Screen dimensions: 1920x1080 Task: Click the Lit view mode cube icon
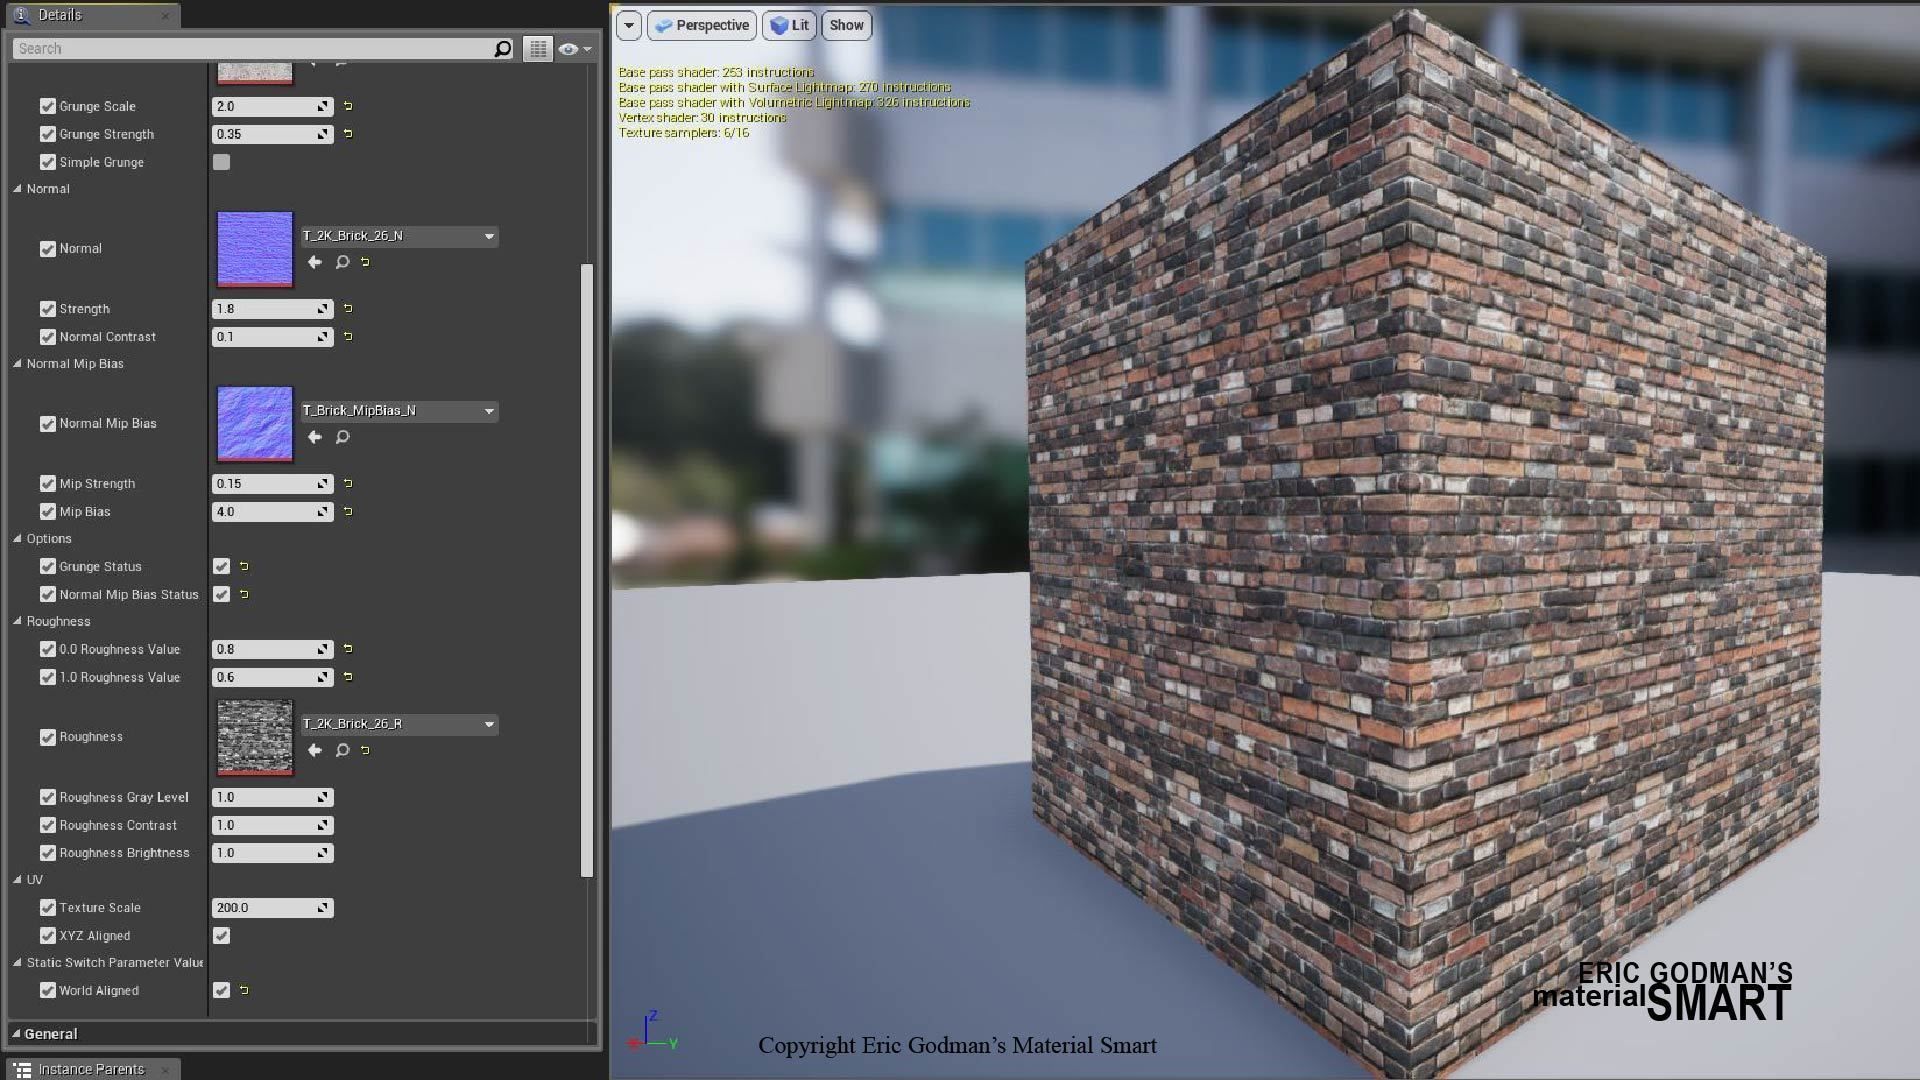point(779,26)
